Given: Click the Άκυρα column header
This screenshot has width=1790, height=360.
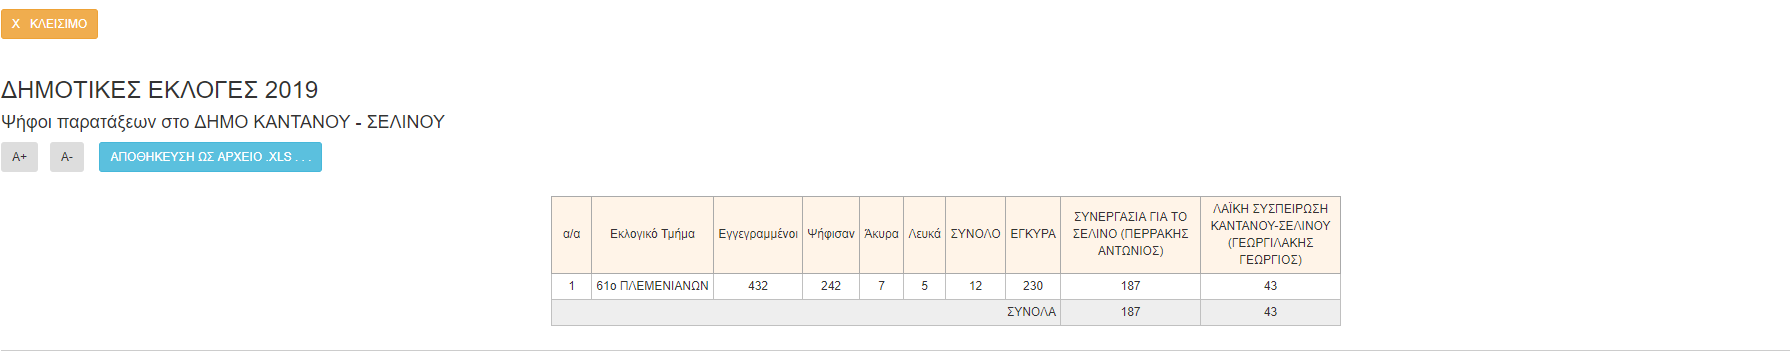Looking at the screenshot, I should point(881,234).
